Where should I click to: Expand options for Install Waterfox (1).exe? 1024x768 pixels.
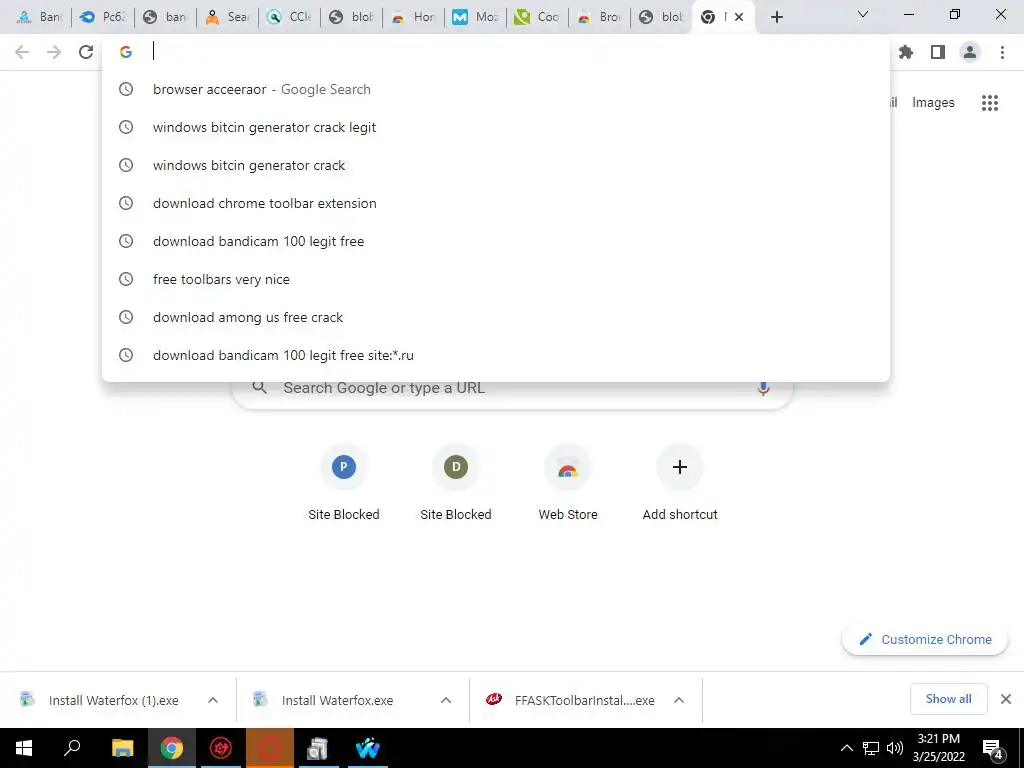[x=213, y=700]
